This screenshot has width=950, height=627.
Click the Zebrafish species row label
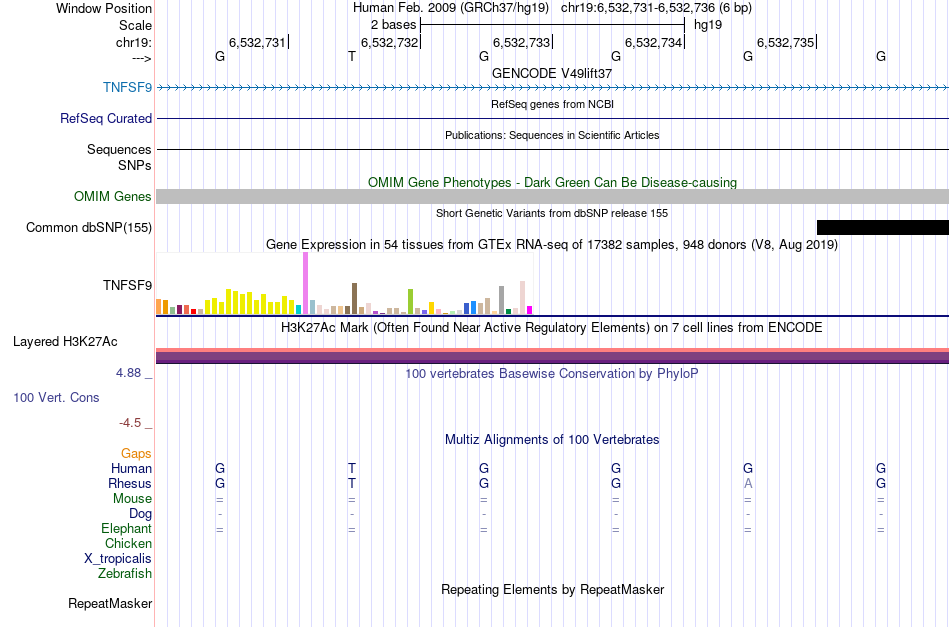pyautogui.click(x=125, y=573)
